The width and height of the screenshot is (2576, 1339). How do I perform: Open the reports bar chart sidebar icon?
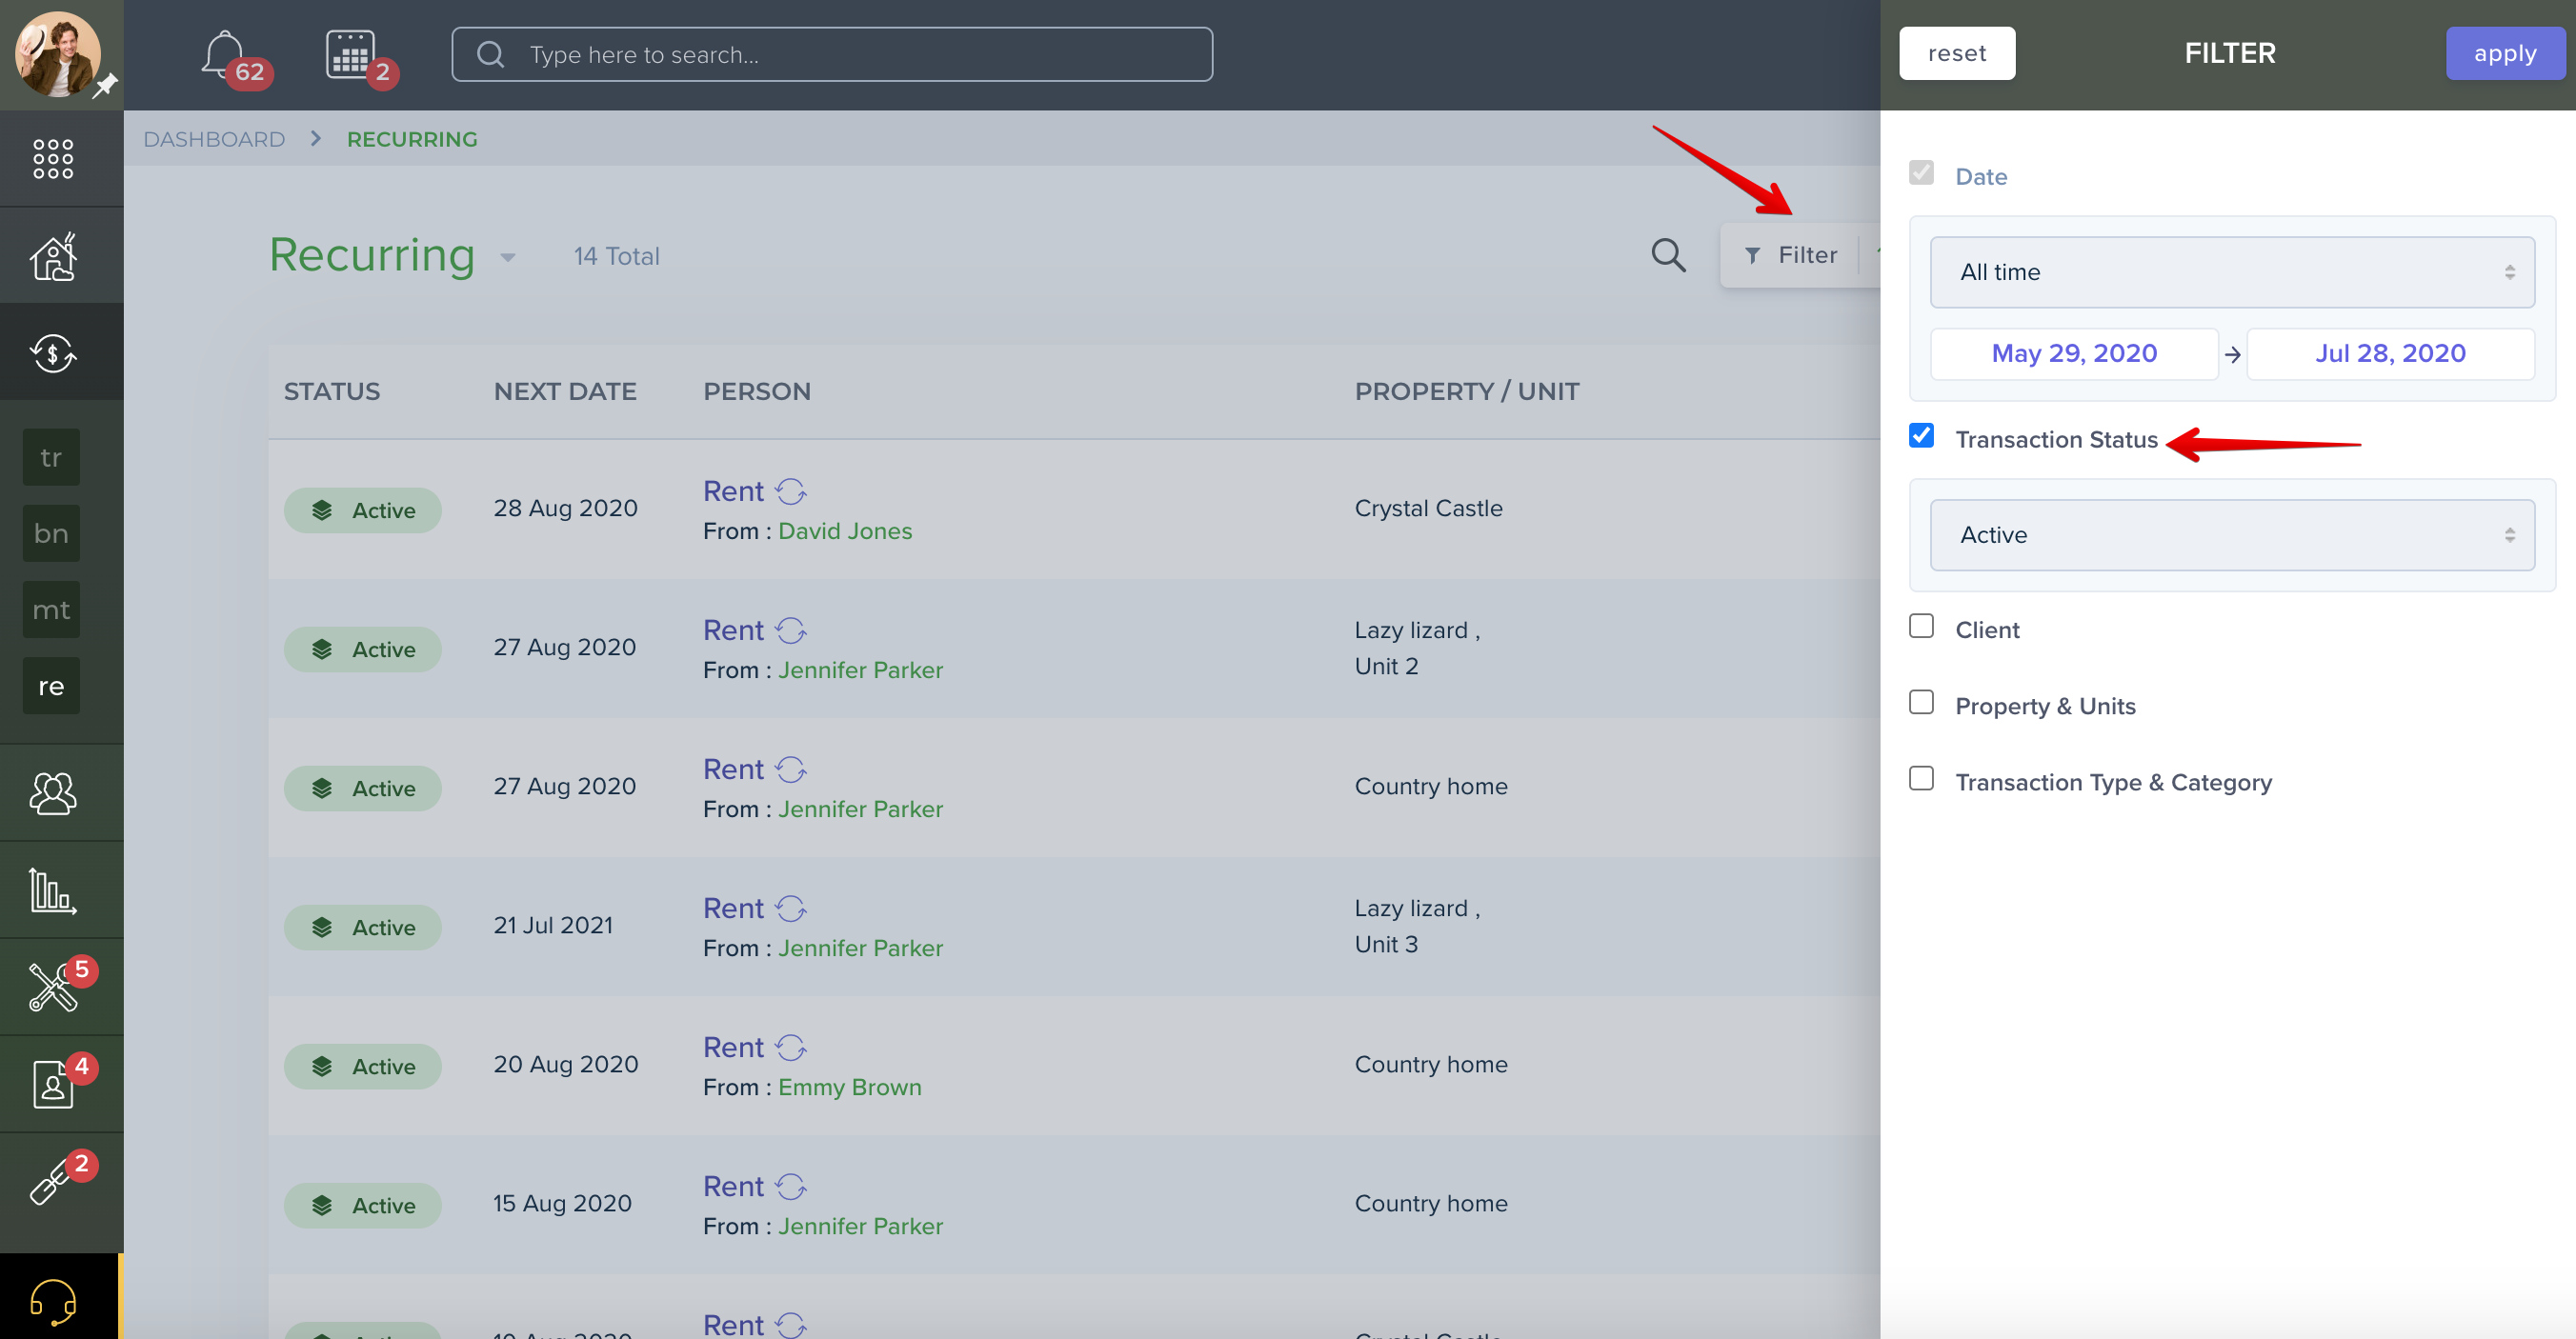(53, 890)
